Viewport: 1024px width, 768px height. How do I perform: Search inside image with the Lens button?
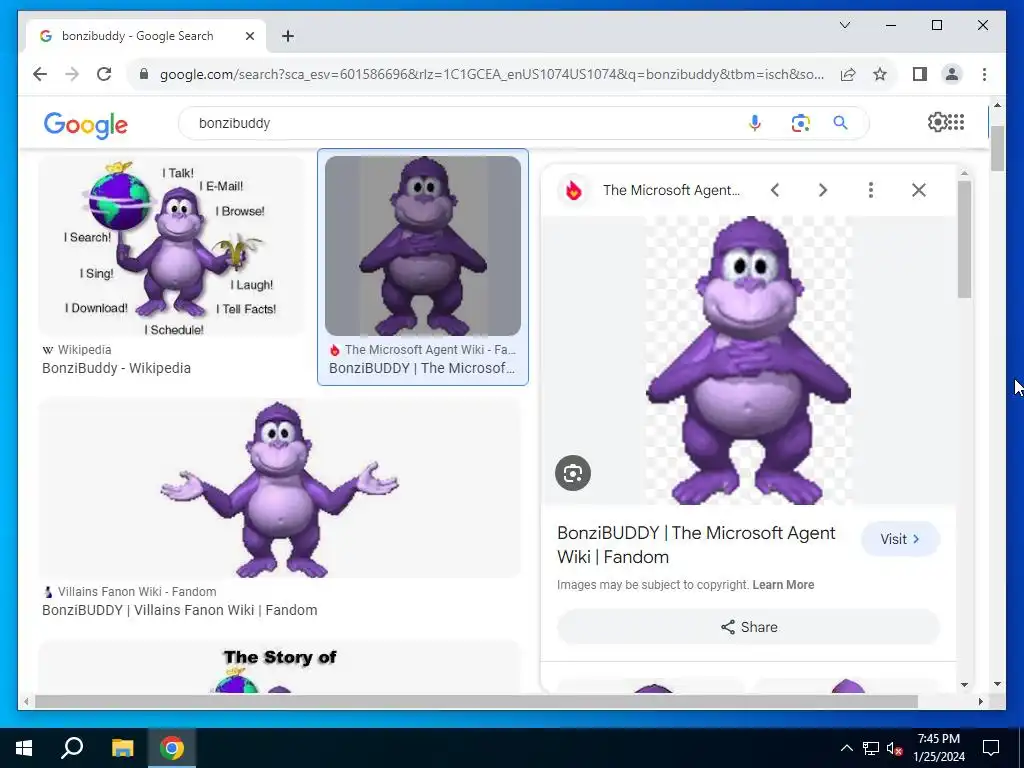[x=573, y=473]
